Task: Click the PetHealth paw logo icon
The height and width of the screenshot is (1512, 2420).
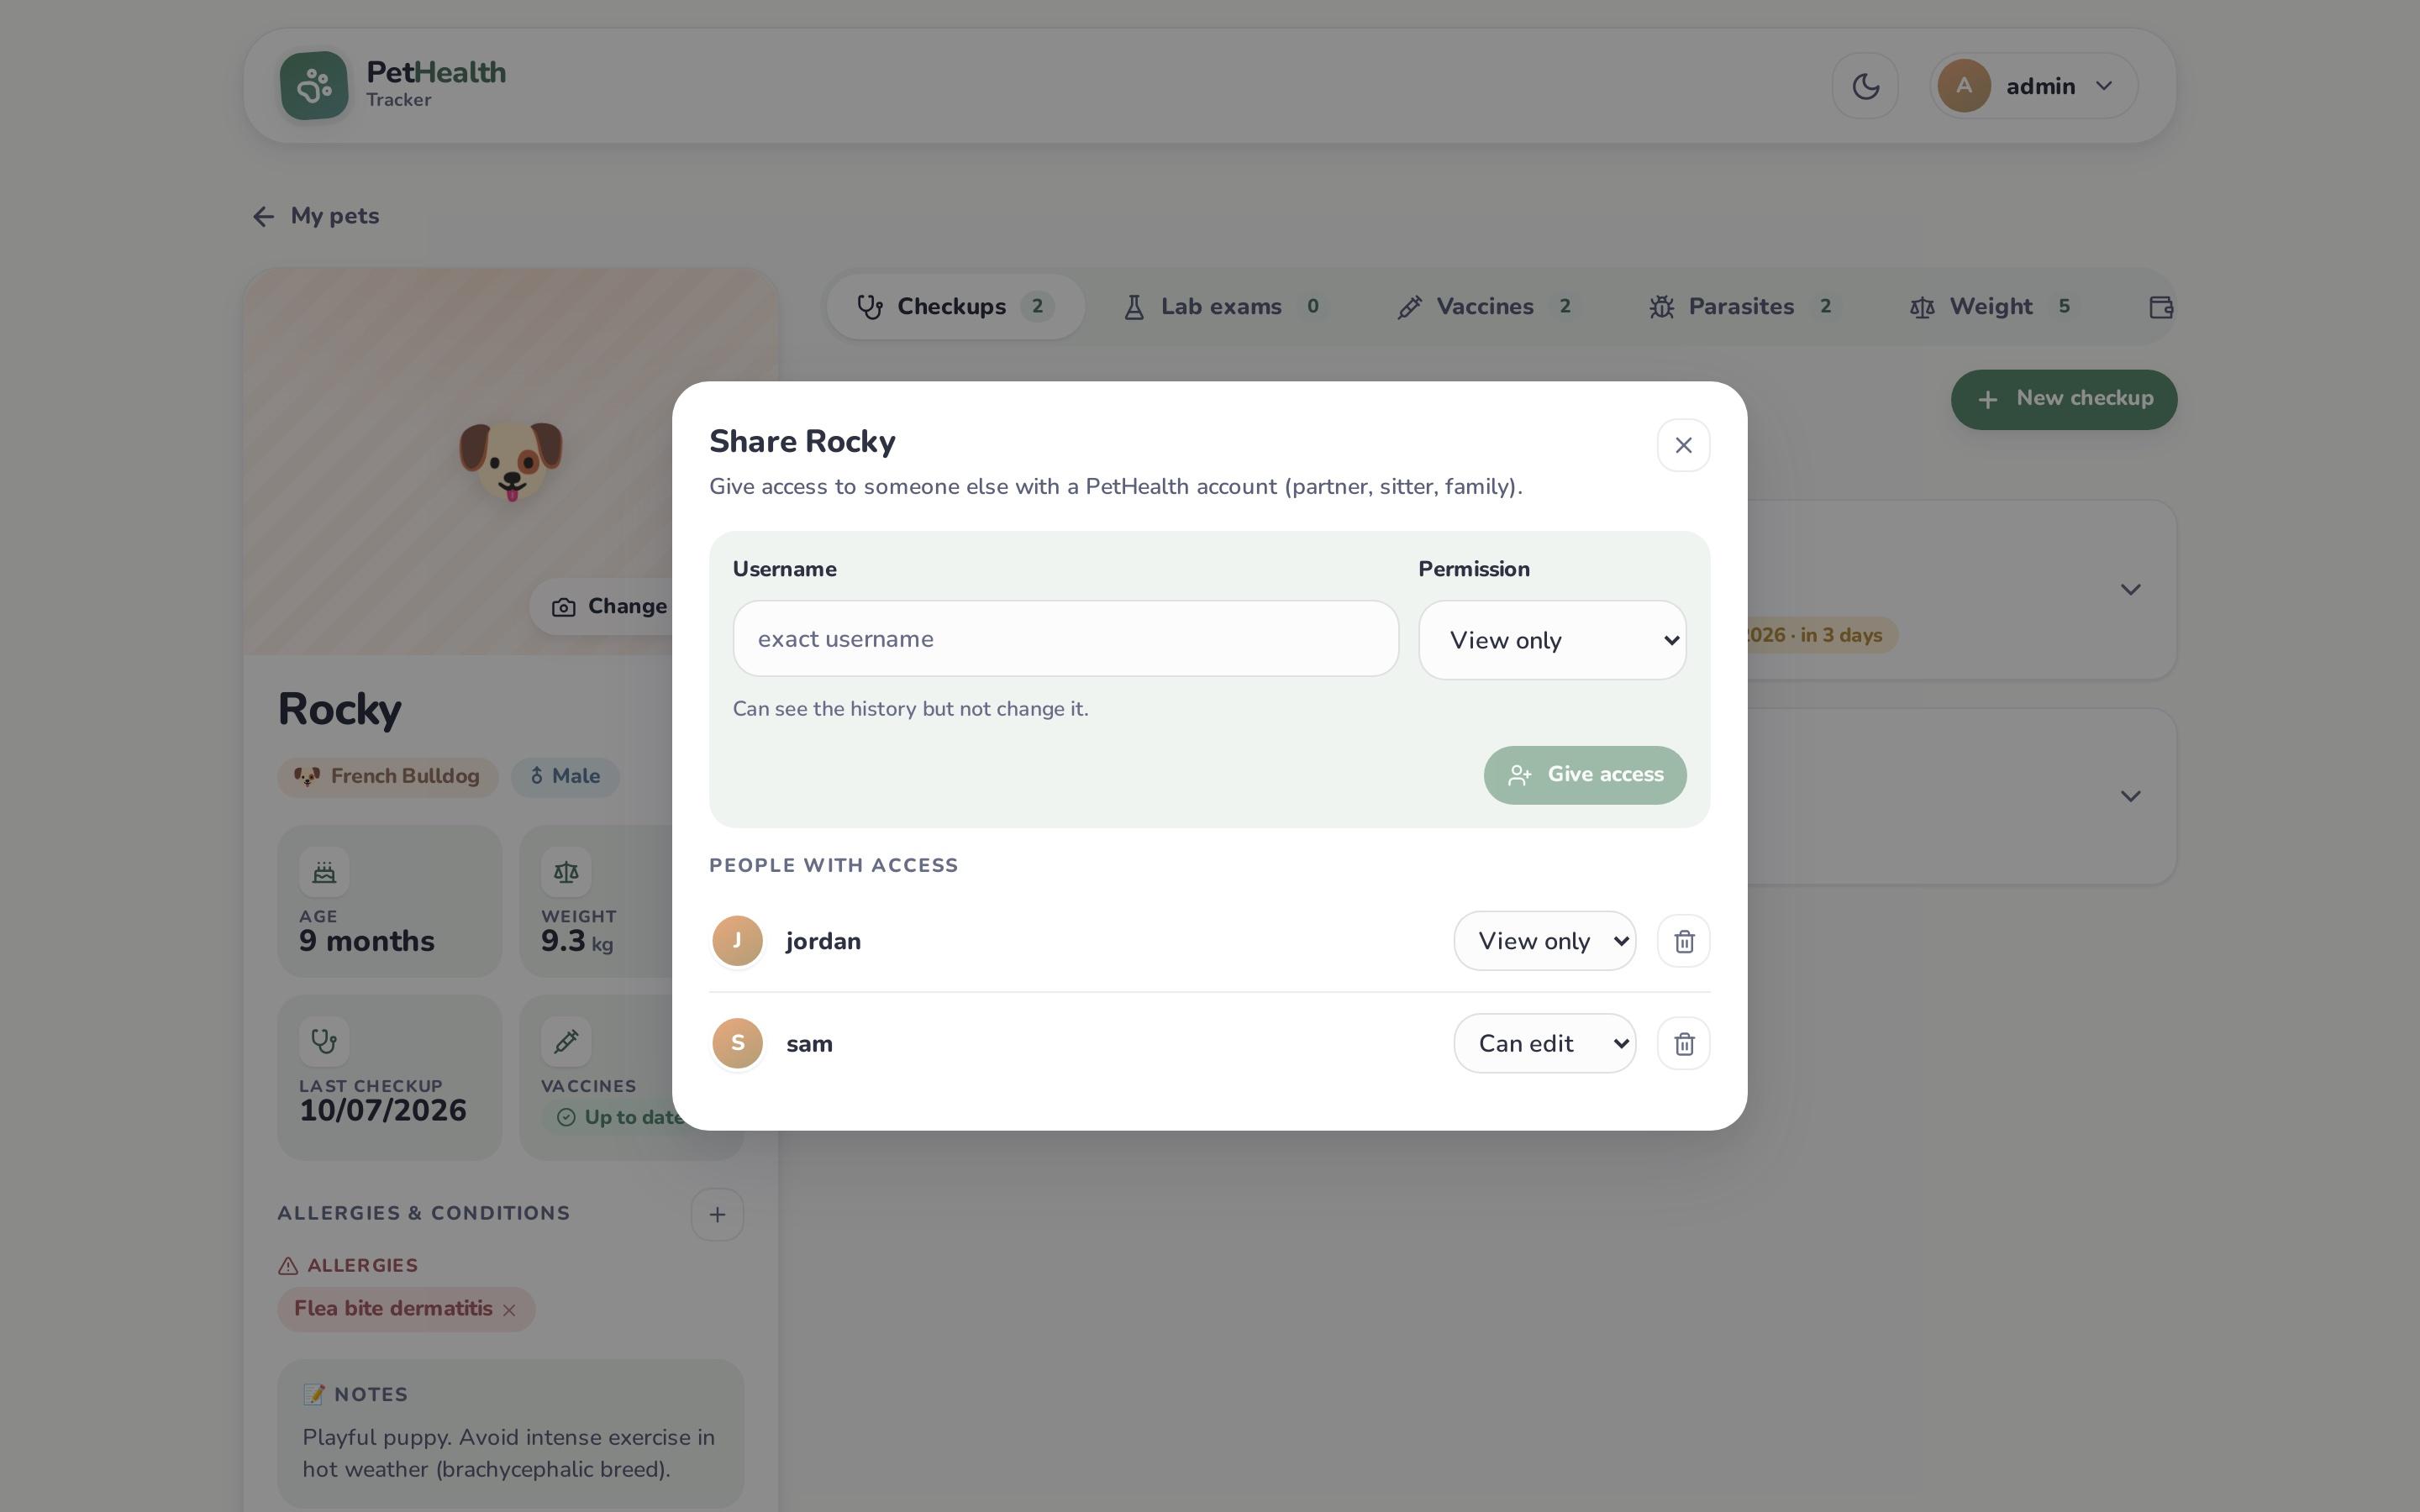Action: [x=314, y=86]
